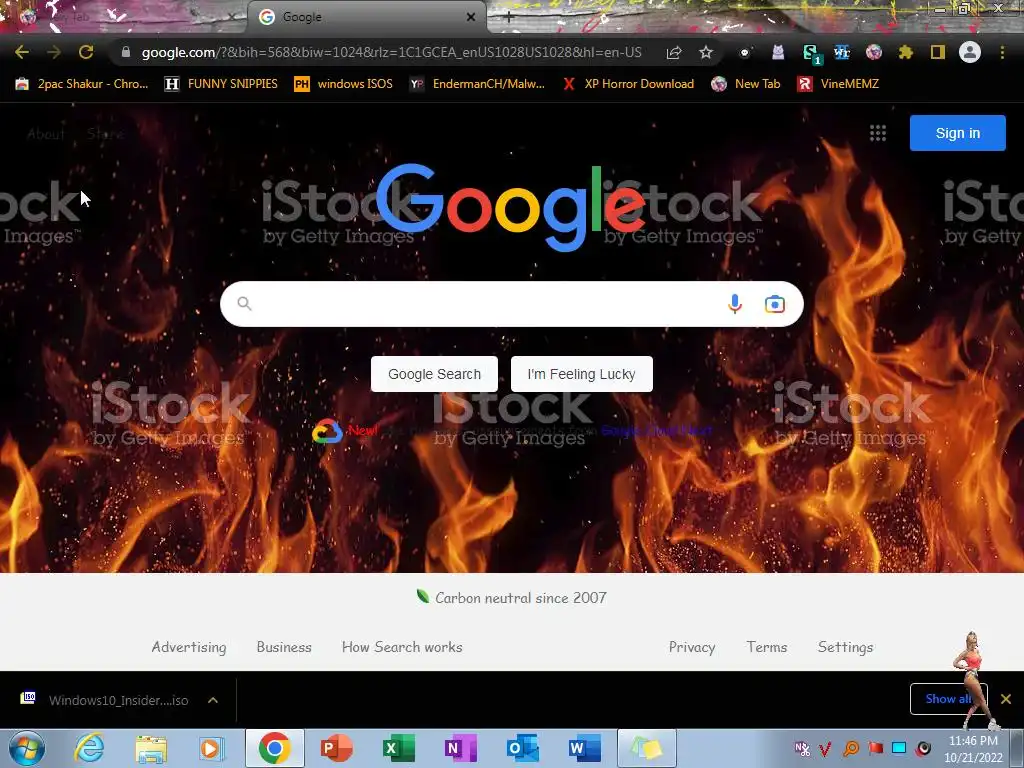
Task: Open the Advertising footer link
Action: point(189,647)
